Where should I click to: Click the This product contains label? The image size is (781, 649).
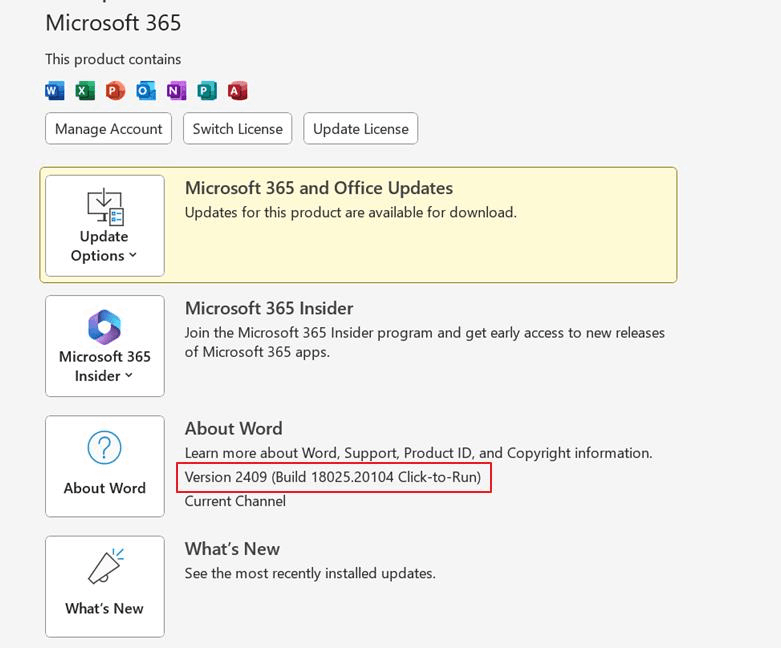tap(113, 59)
